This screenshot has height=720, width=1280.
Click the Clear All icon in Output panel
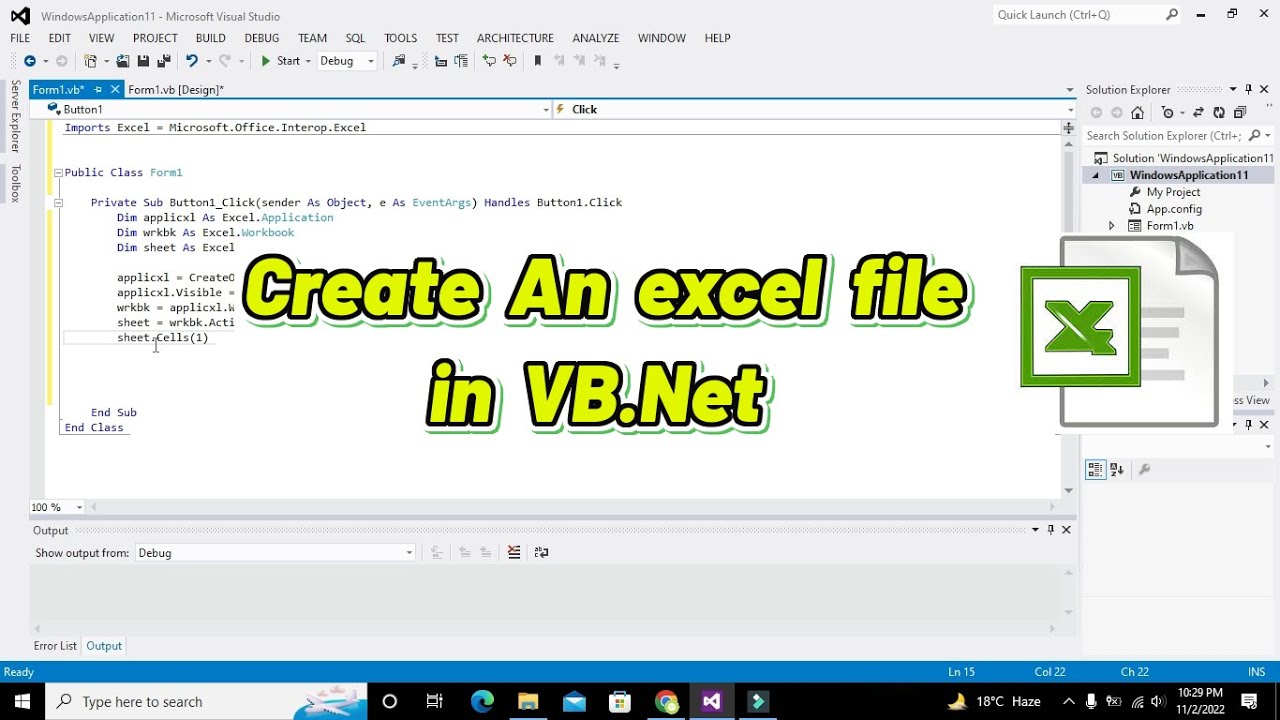coord(514,552)
